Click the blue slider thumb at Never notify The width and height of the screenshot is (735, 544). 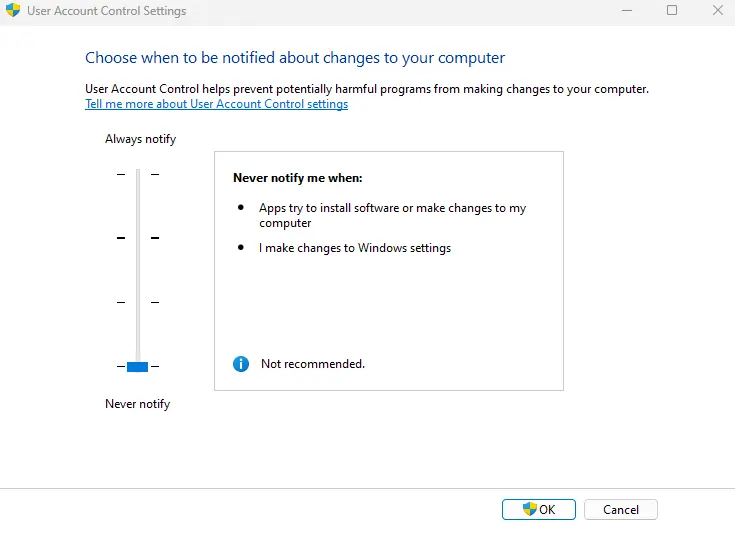(x=137, y=366)
